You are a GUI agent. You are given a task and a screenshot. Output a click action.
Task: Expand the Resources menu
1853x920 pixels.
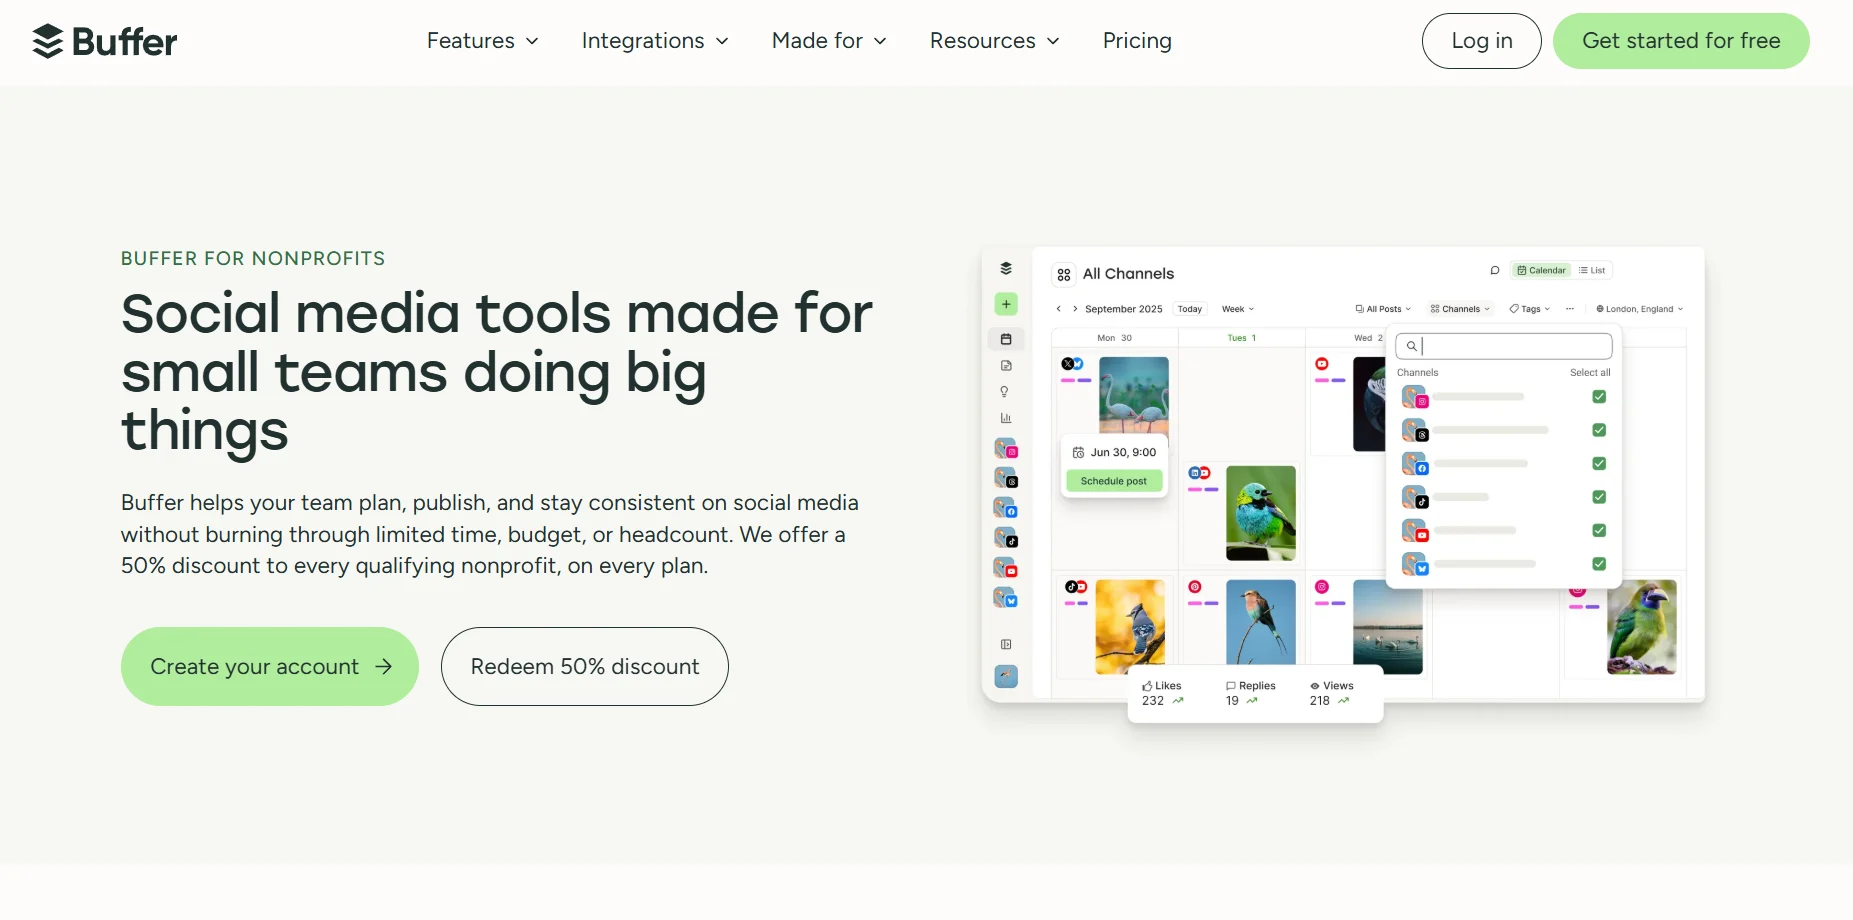[995, 41]
